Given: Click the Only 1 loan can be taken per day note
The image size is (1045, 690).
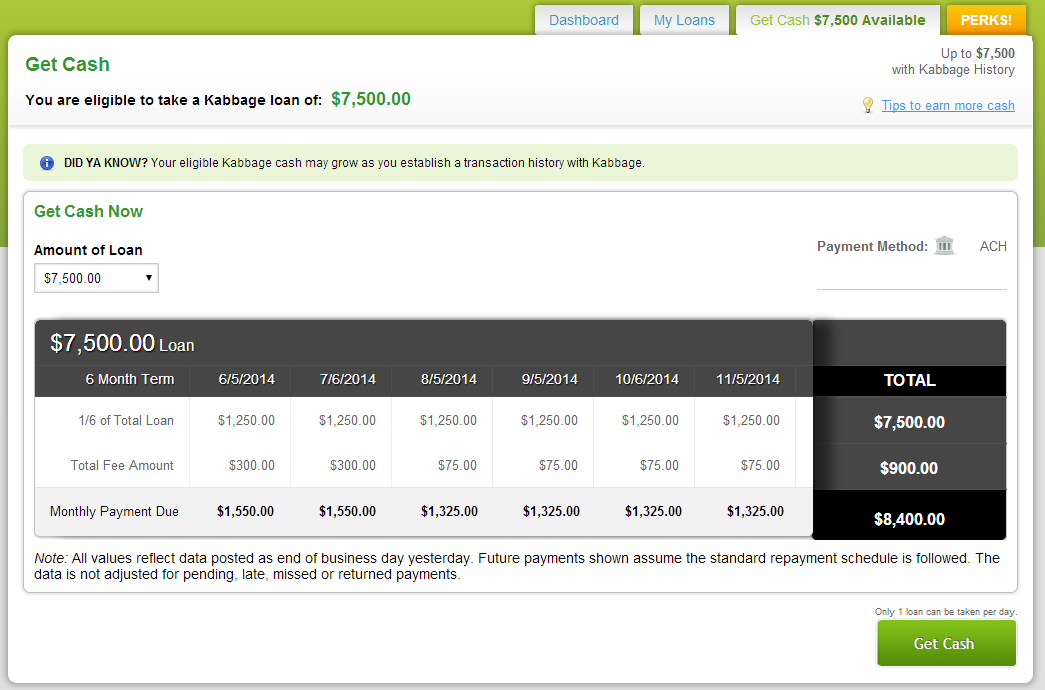Looking at the screenshot, I should click(x=946, y=611).
